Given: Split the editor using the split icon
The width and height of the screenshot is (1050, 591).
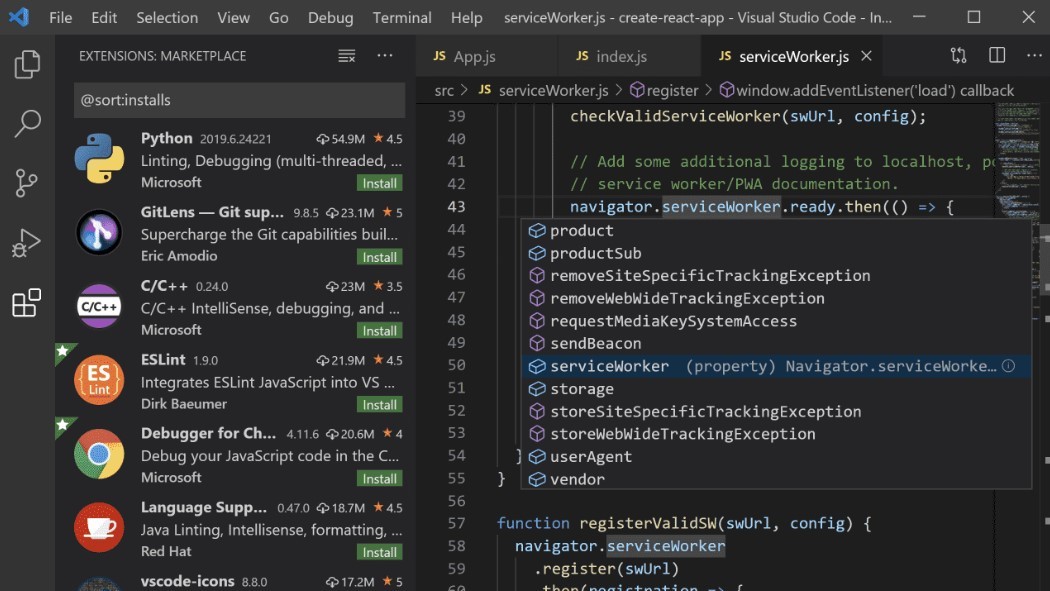Looking at the screenshot, I should pos(996,56).
